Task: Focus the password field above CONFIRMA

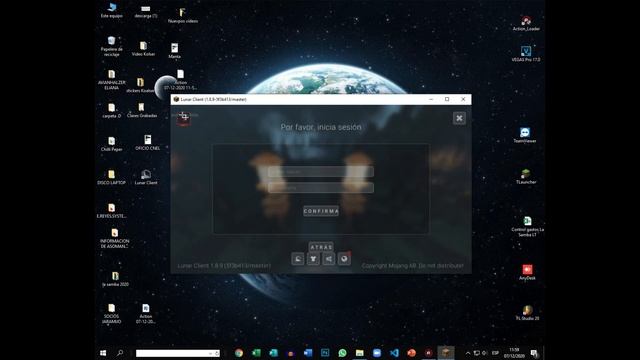Action: click(321, 188)
